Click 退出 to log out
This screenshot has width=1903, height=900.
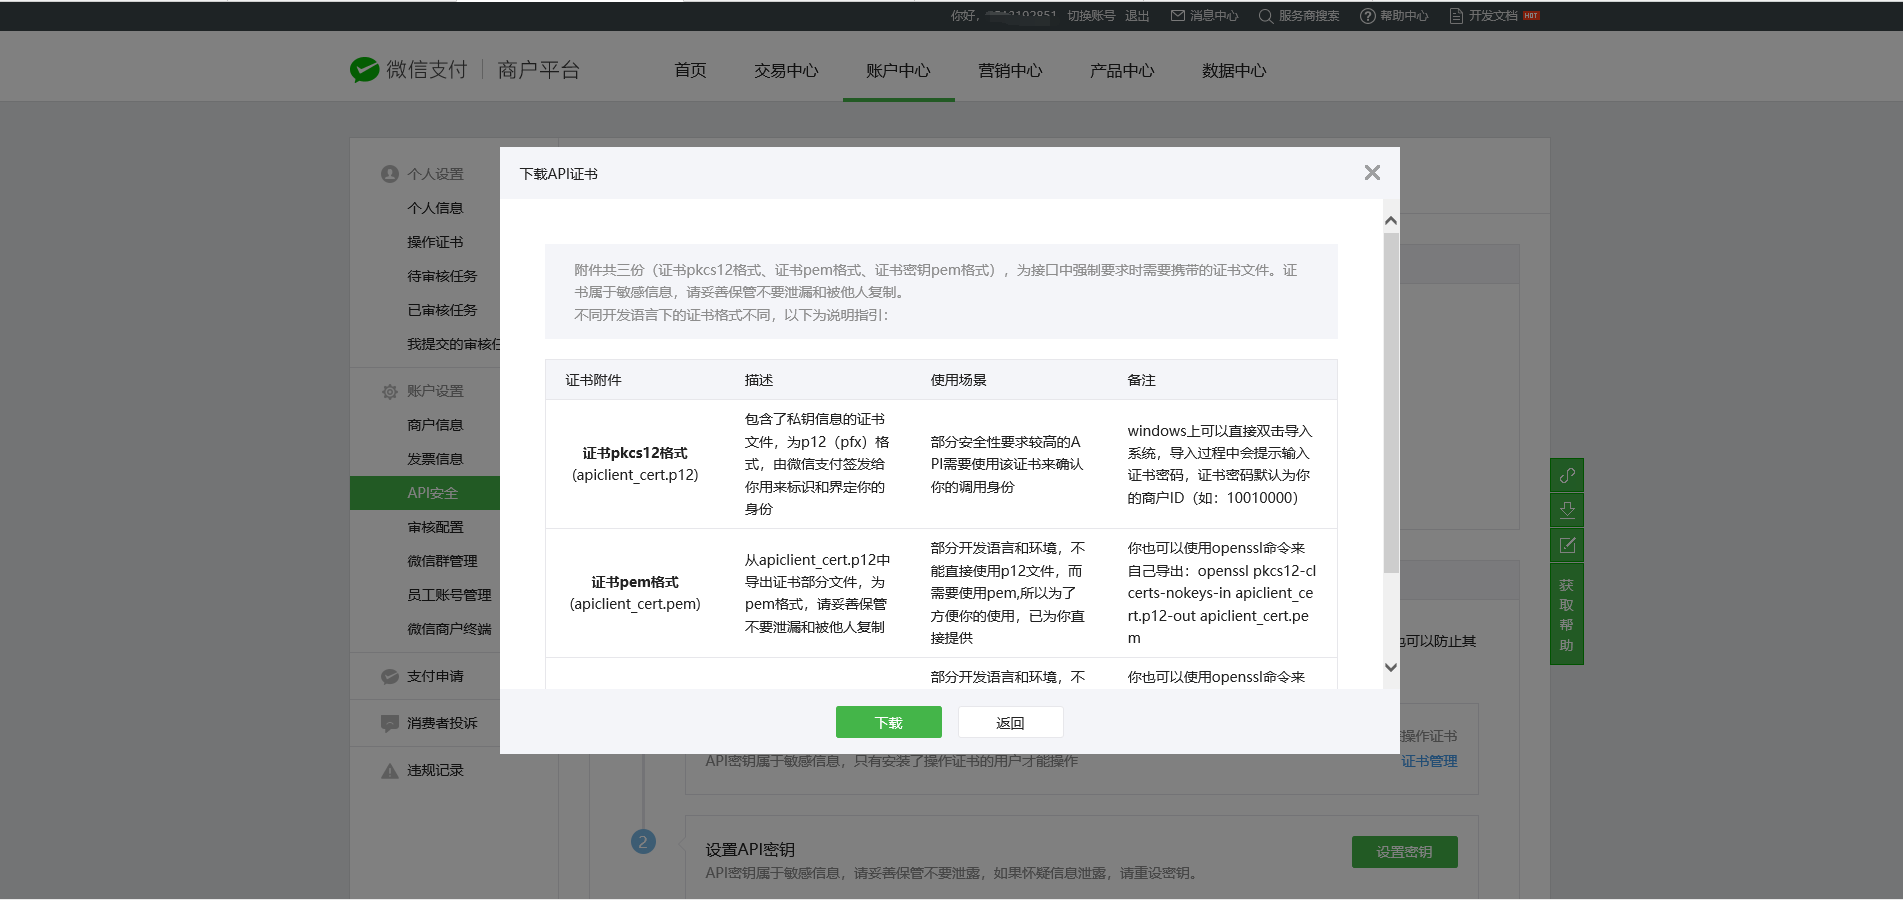coord(1137,16)
